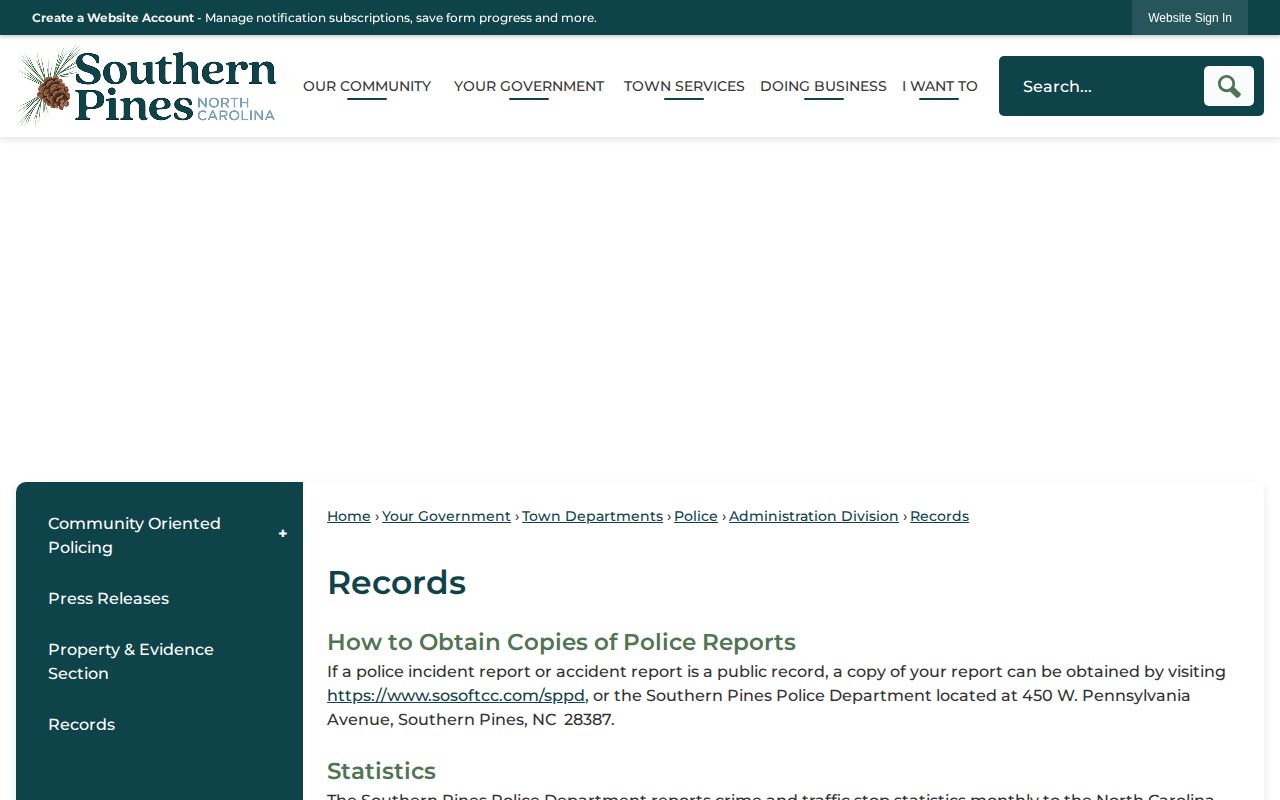
Task: Open the Your Government menu
Action: (529, 86)
